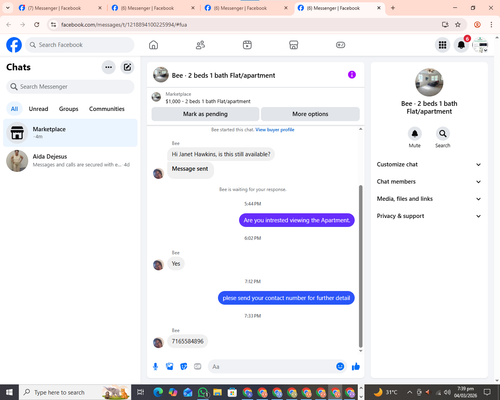Select the All chats filter

click(14, 109)
